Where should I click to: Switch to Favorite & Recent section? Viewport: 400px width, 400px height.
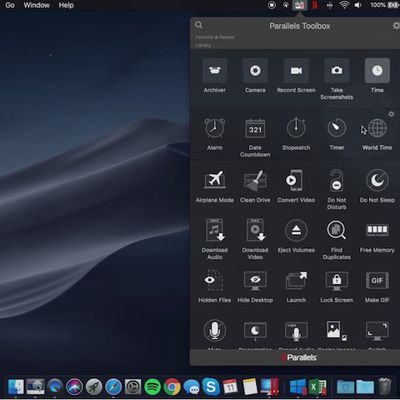pyautogui.click(x=215, y=37)
